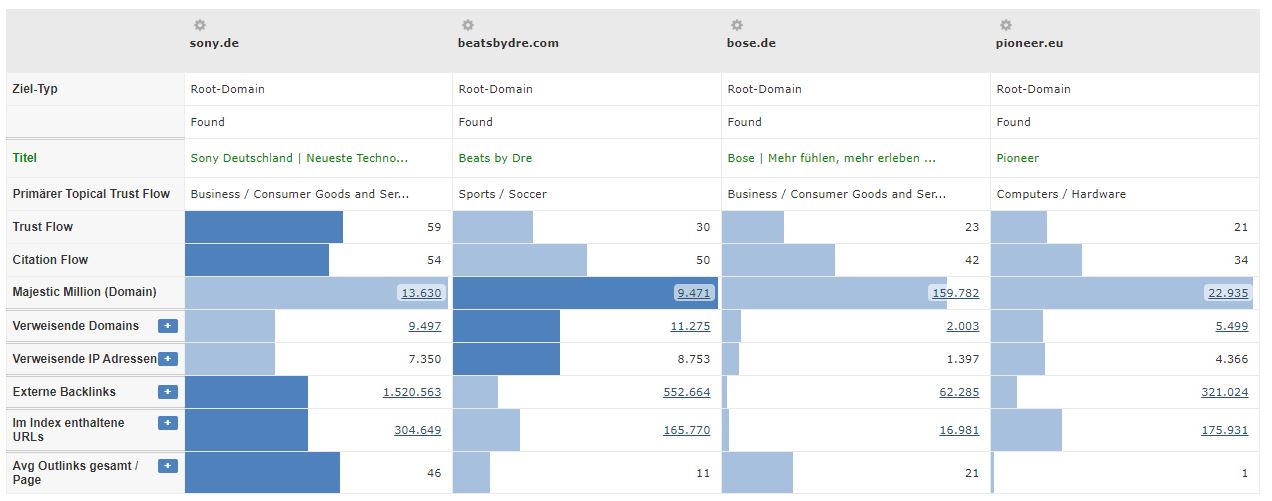Open external backlinks count 1.520.563
The height and width of the screenshot is (501, 1272).
pyautogui.click(x=412, y=392)
